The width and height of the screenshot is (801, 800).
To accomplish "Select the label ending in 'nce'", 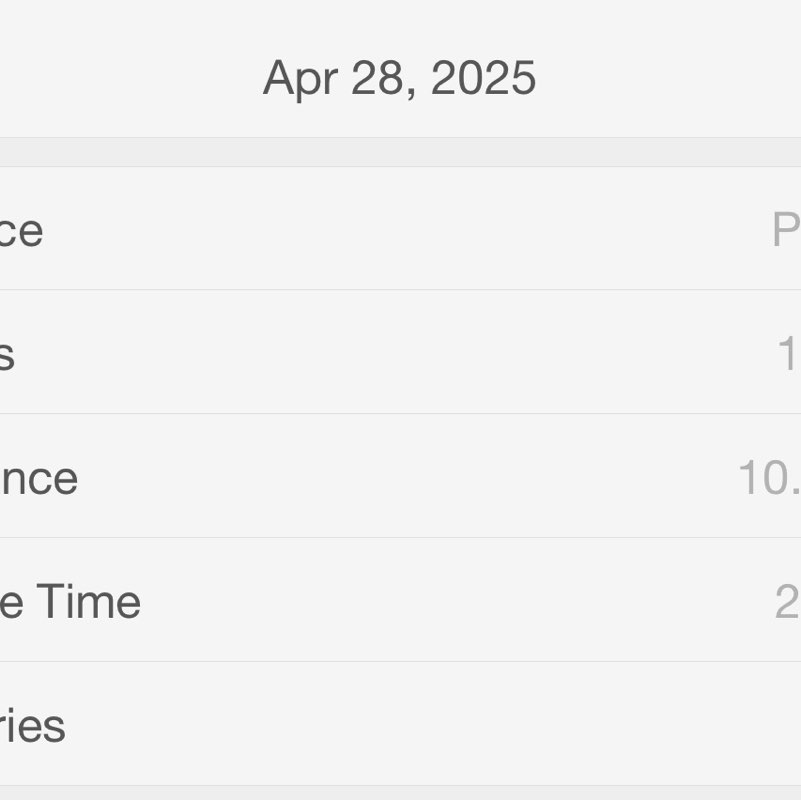I will pyautogui.click(x=38, y=478).
